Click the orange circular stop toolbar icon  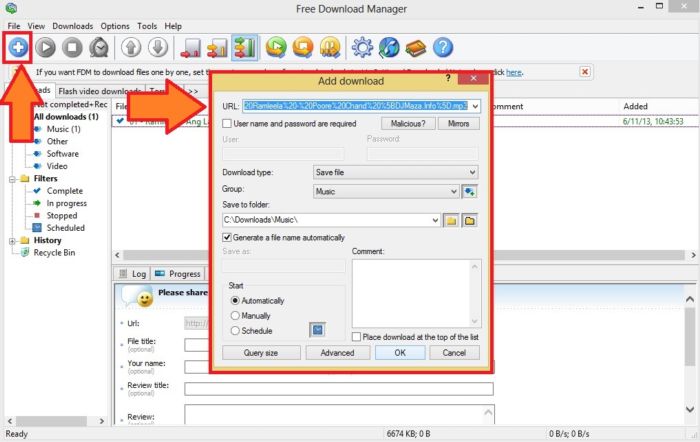point(303,47)
